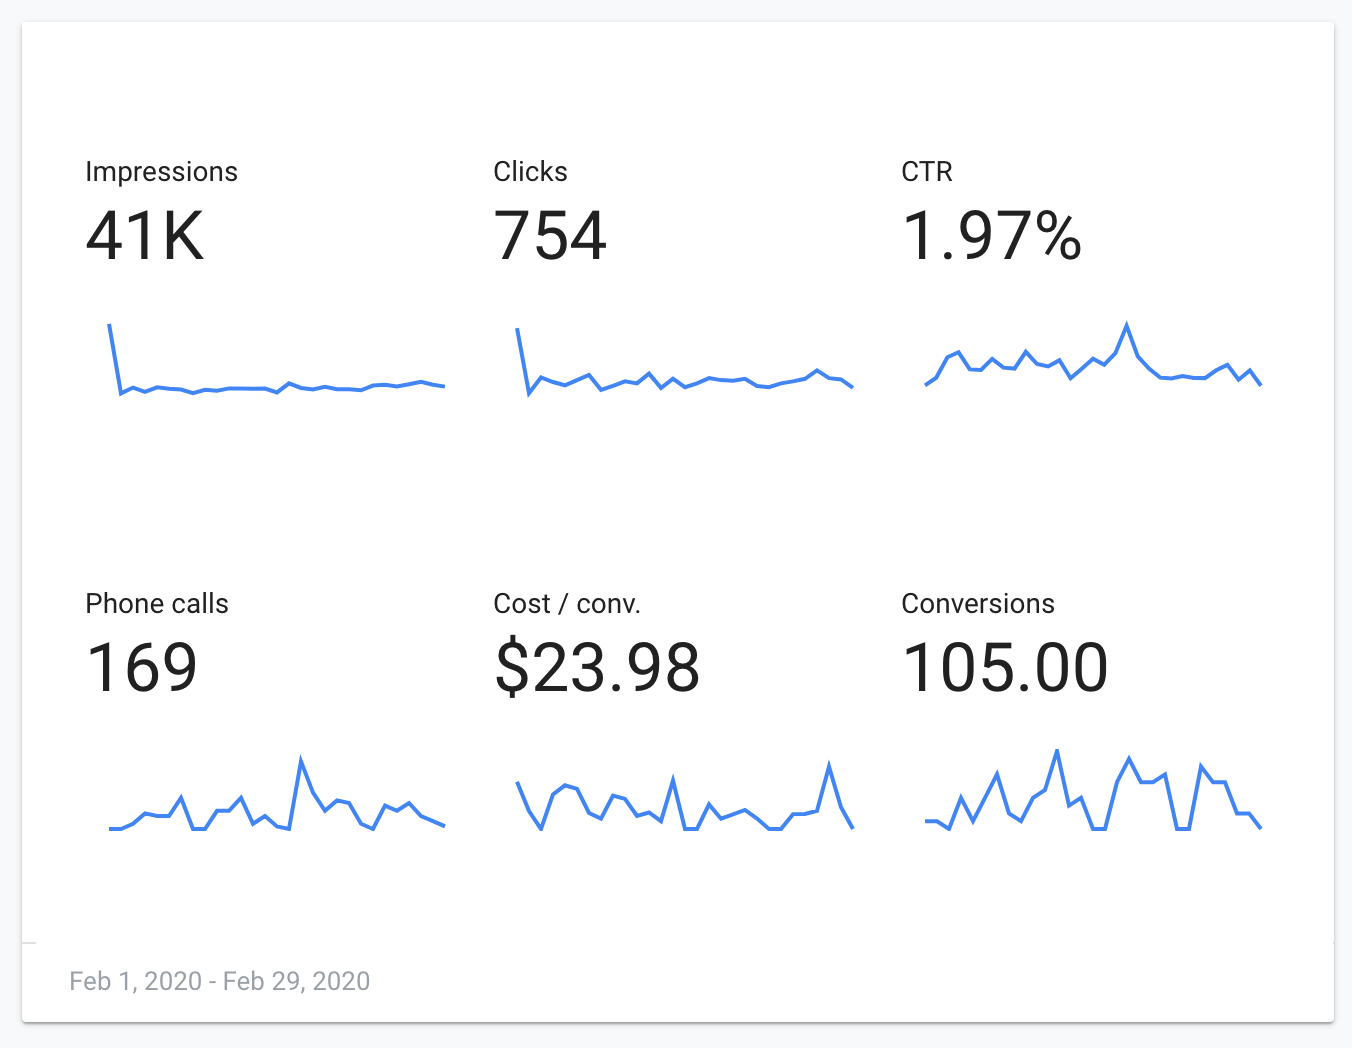Click the 41K impressions value
The height and width of the screenshot is (1048, 1352).
[x=145, y=237]
